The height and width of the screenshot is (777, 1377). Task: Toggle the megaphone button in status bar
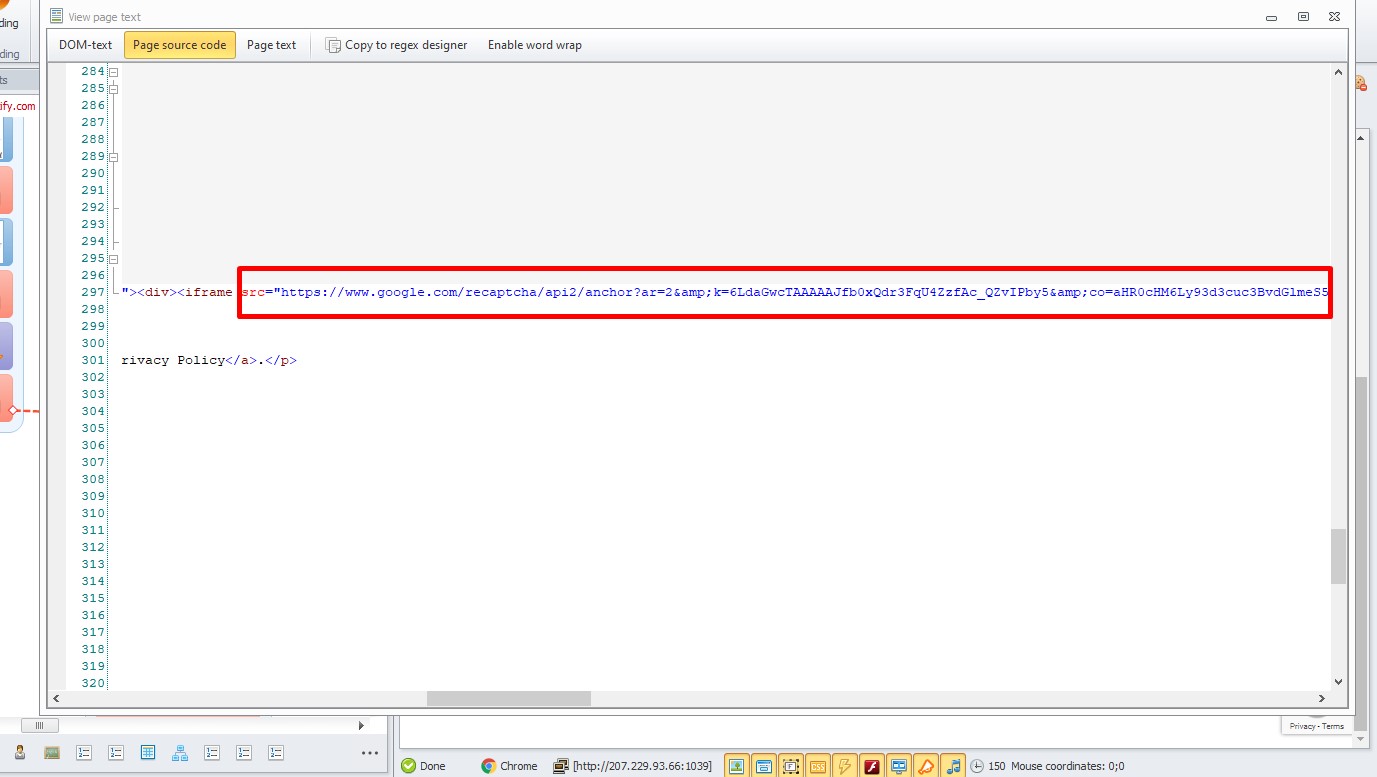coord(926,766)
